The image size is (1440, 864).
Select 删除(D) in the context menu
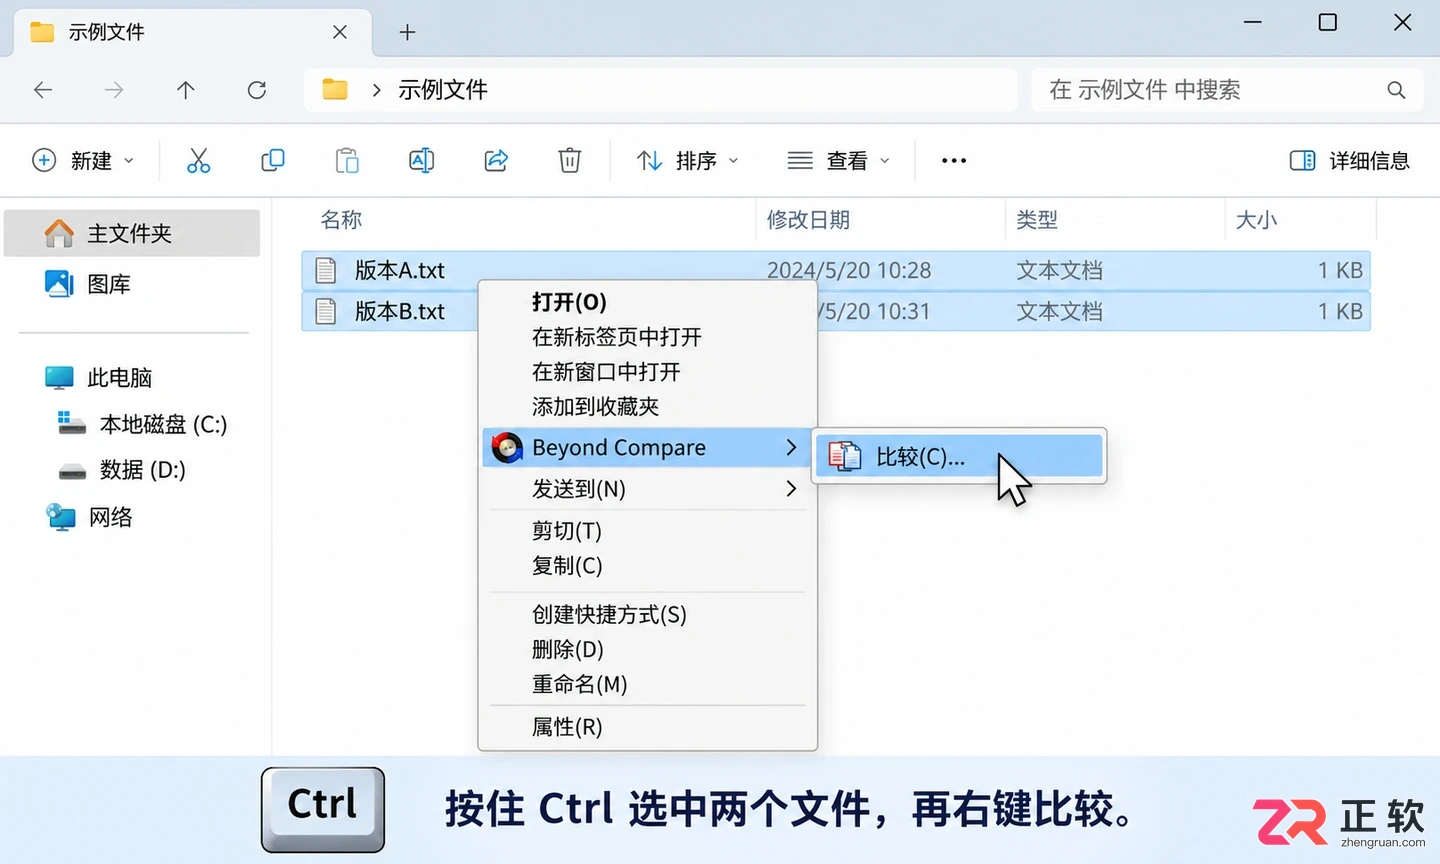point(568,649)
